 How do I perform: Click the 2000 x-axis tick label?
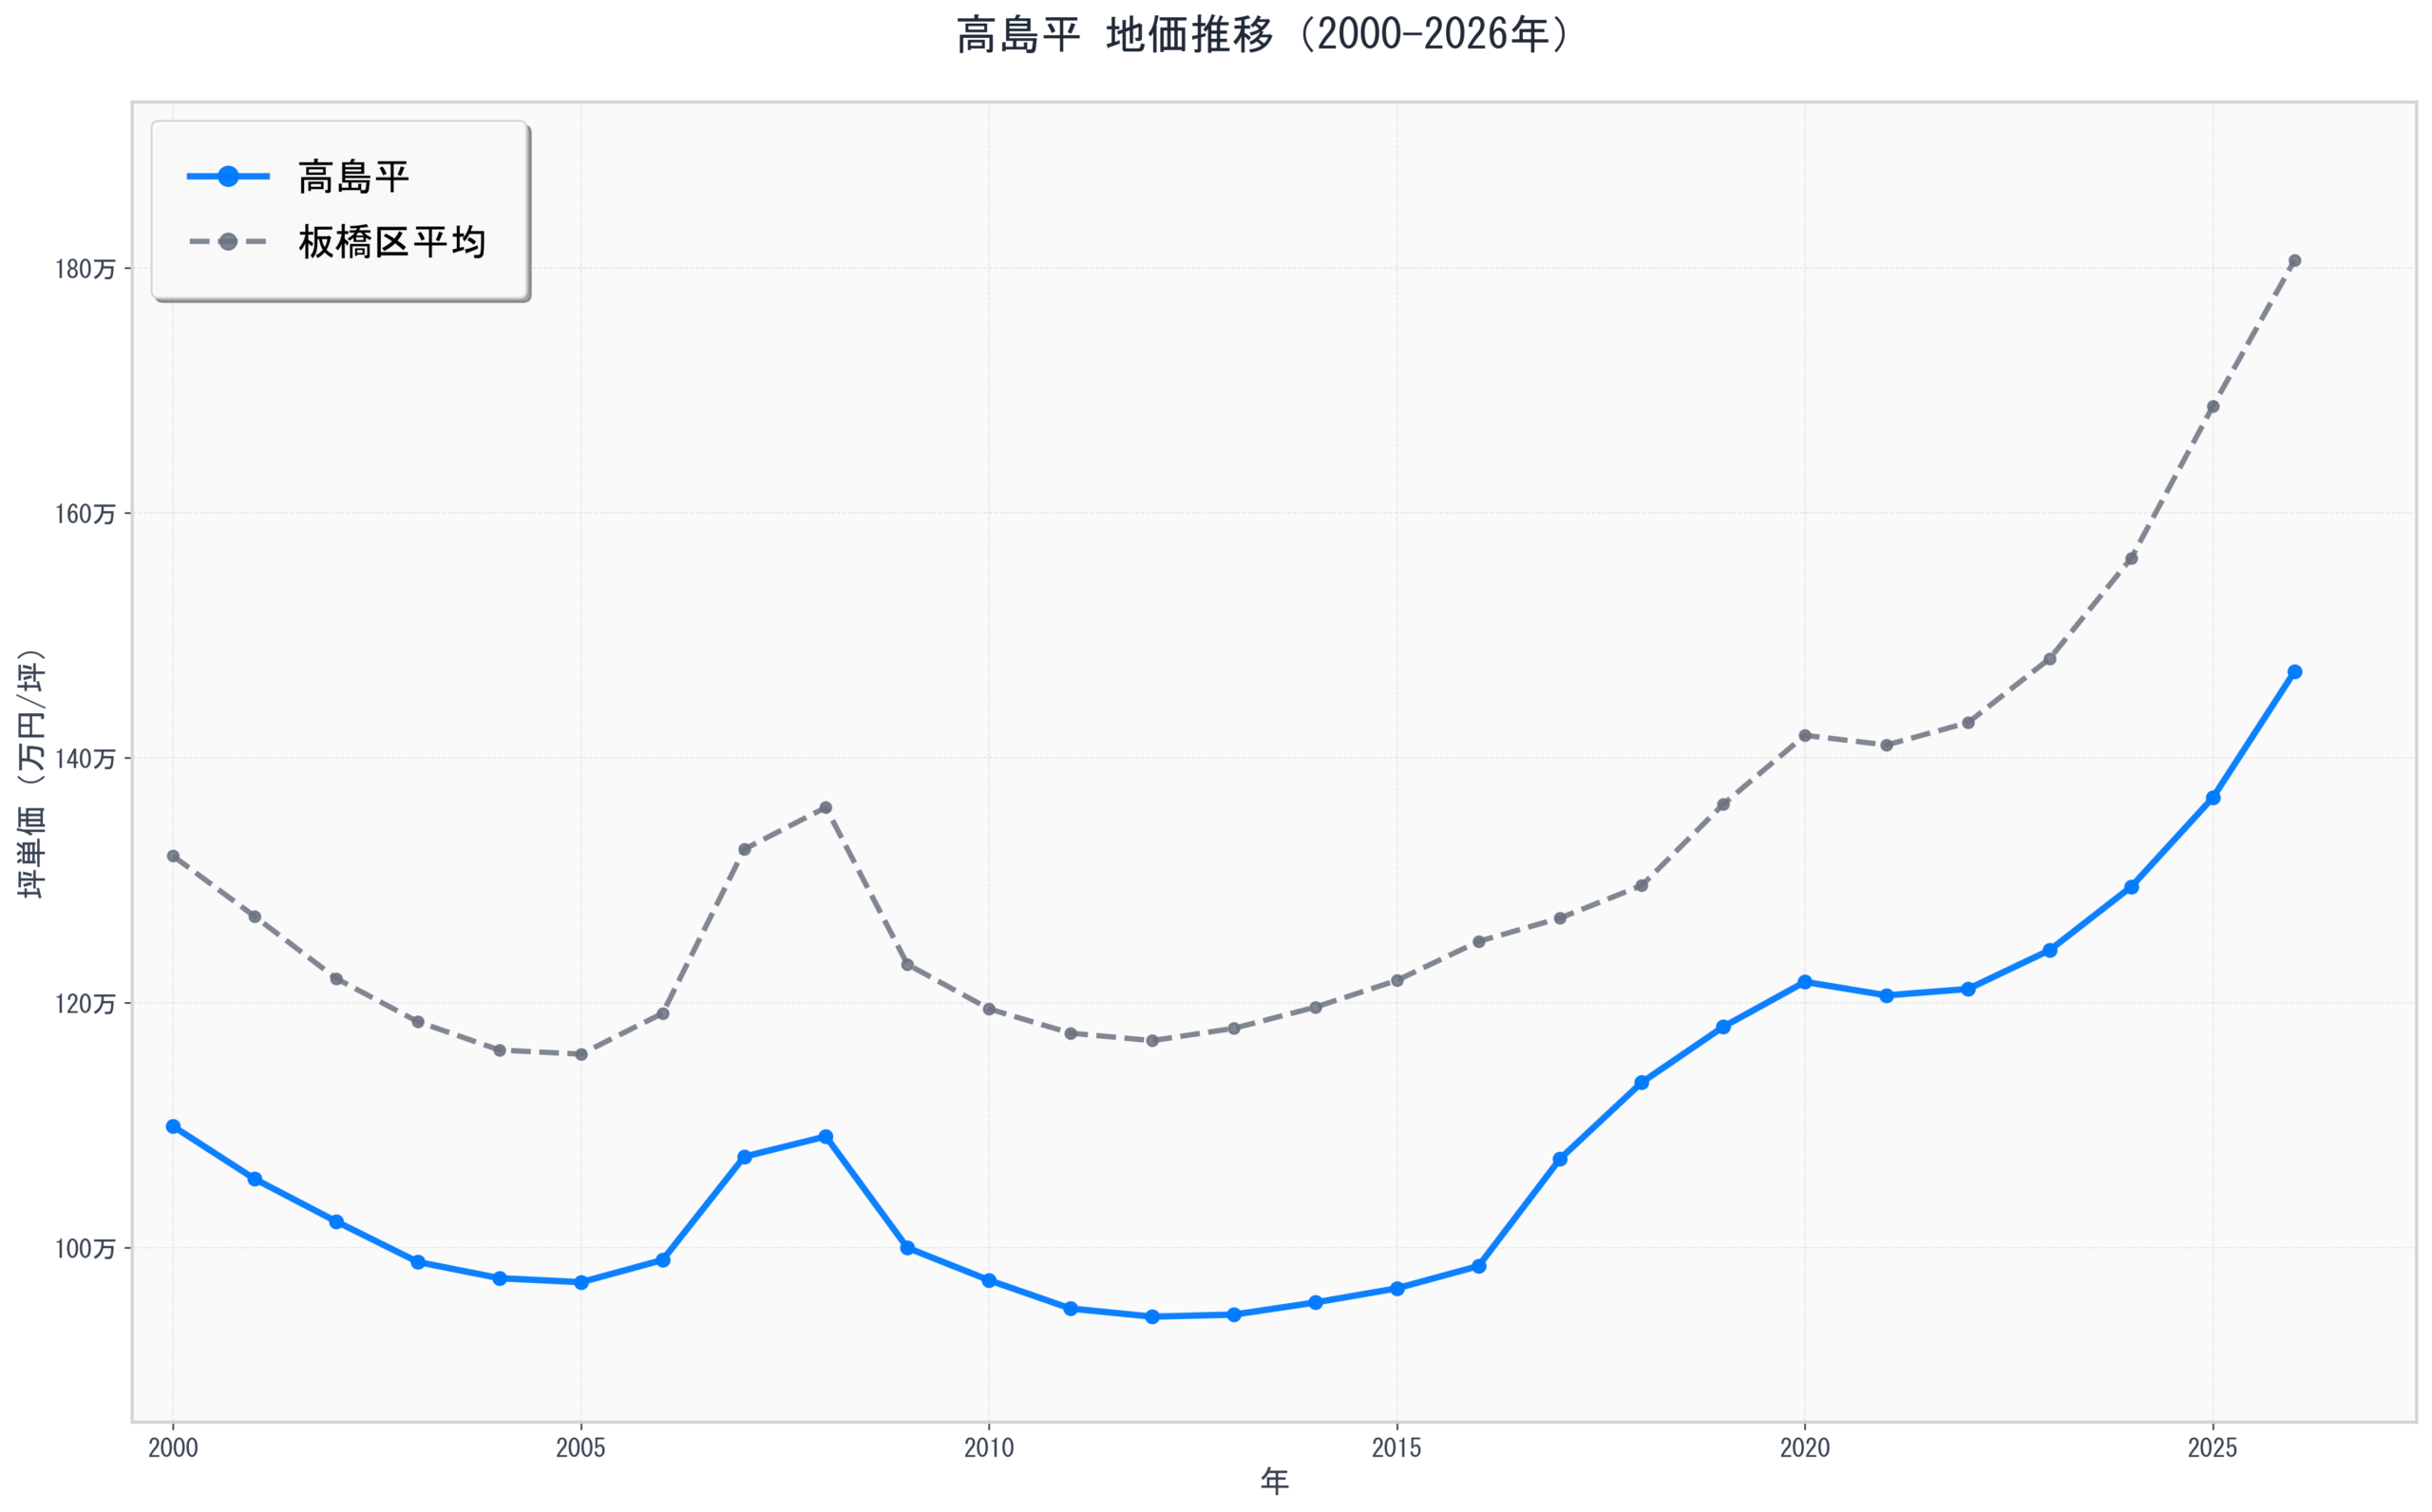(x=173, y=1449)
